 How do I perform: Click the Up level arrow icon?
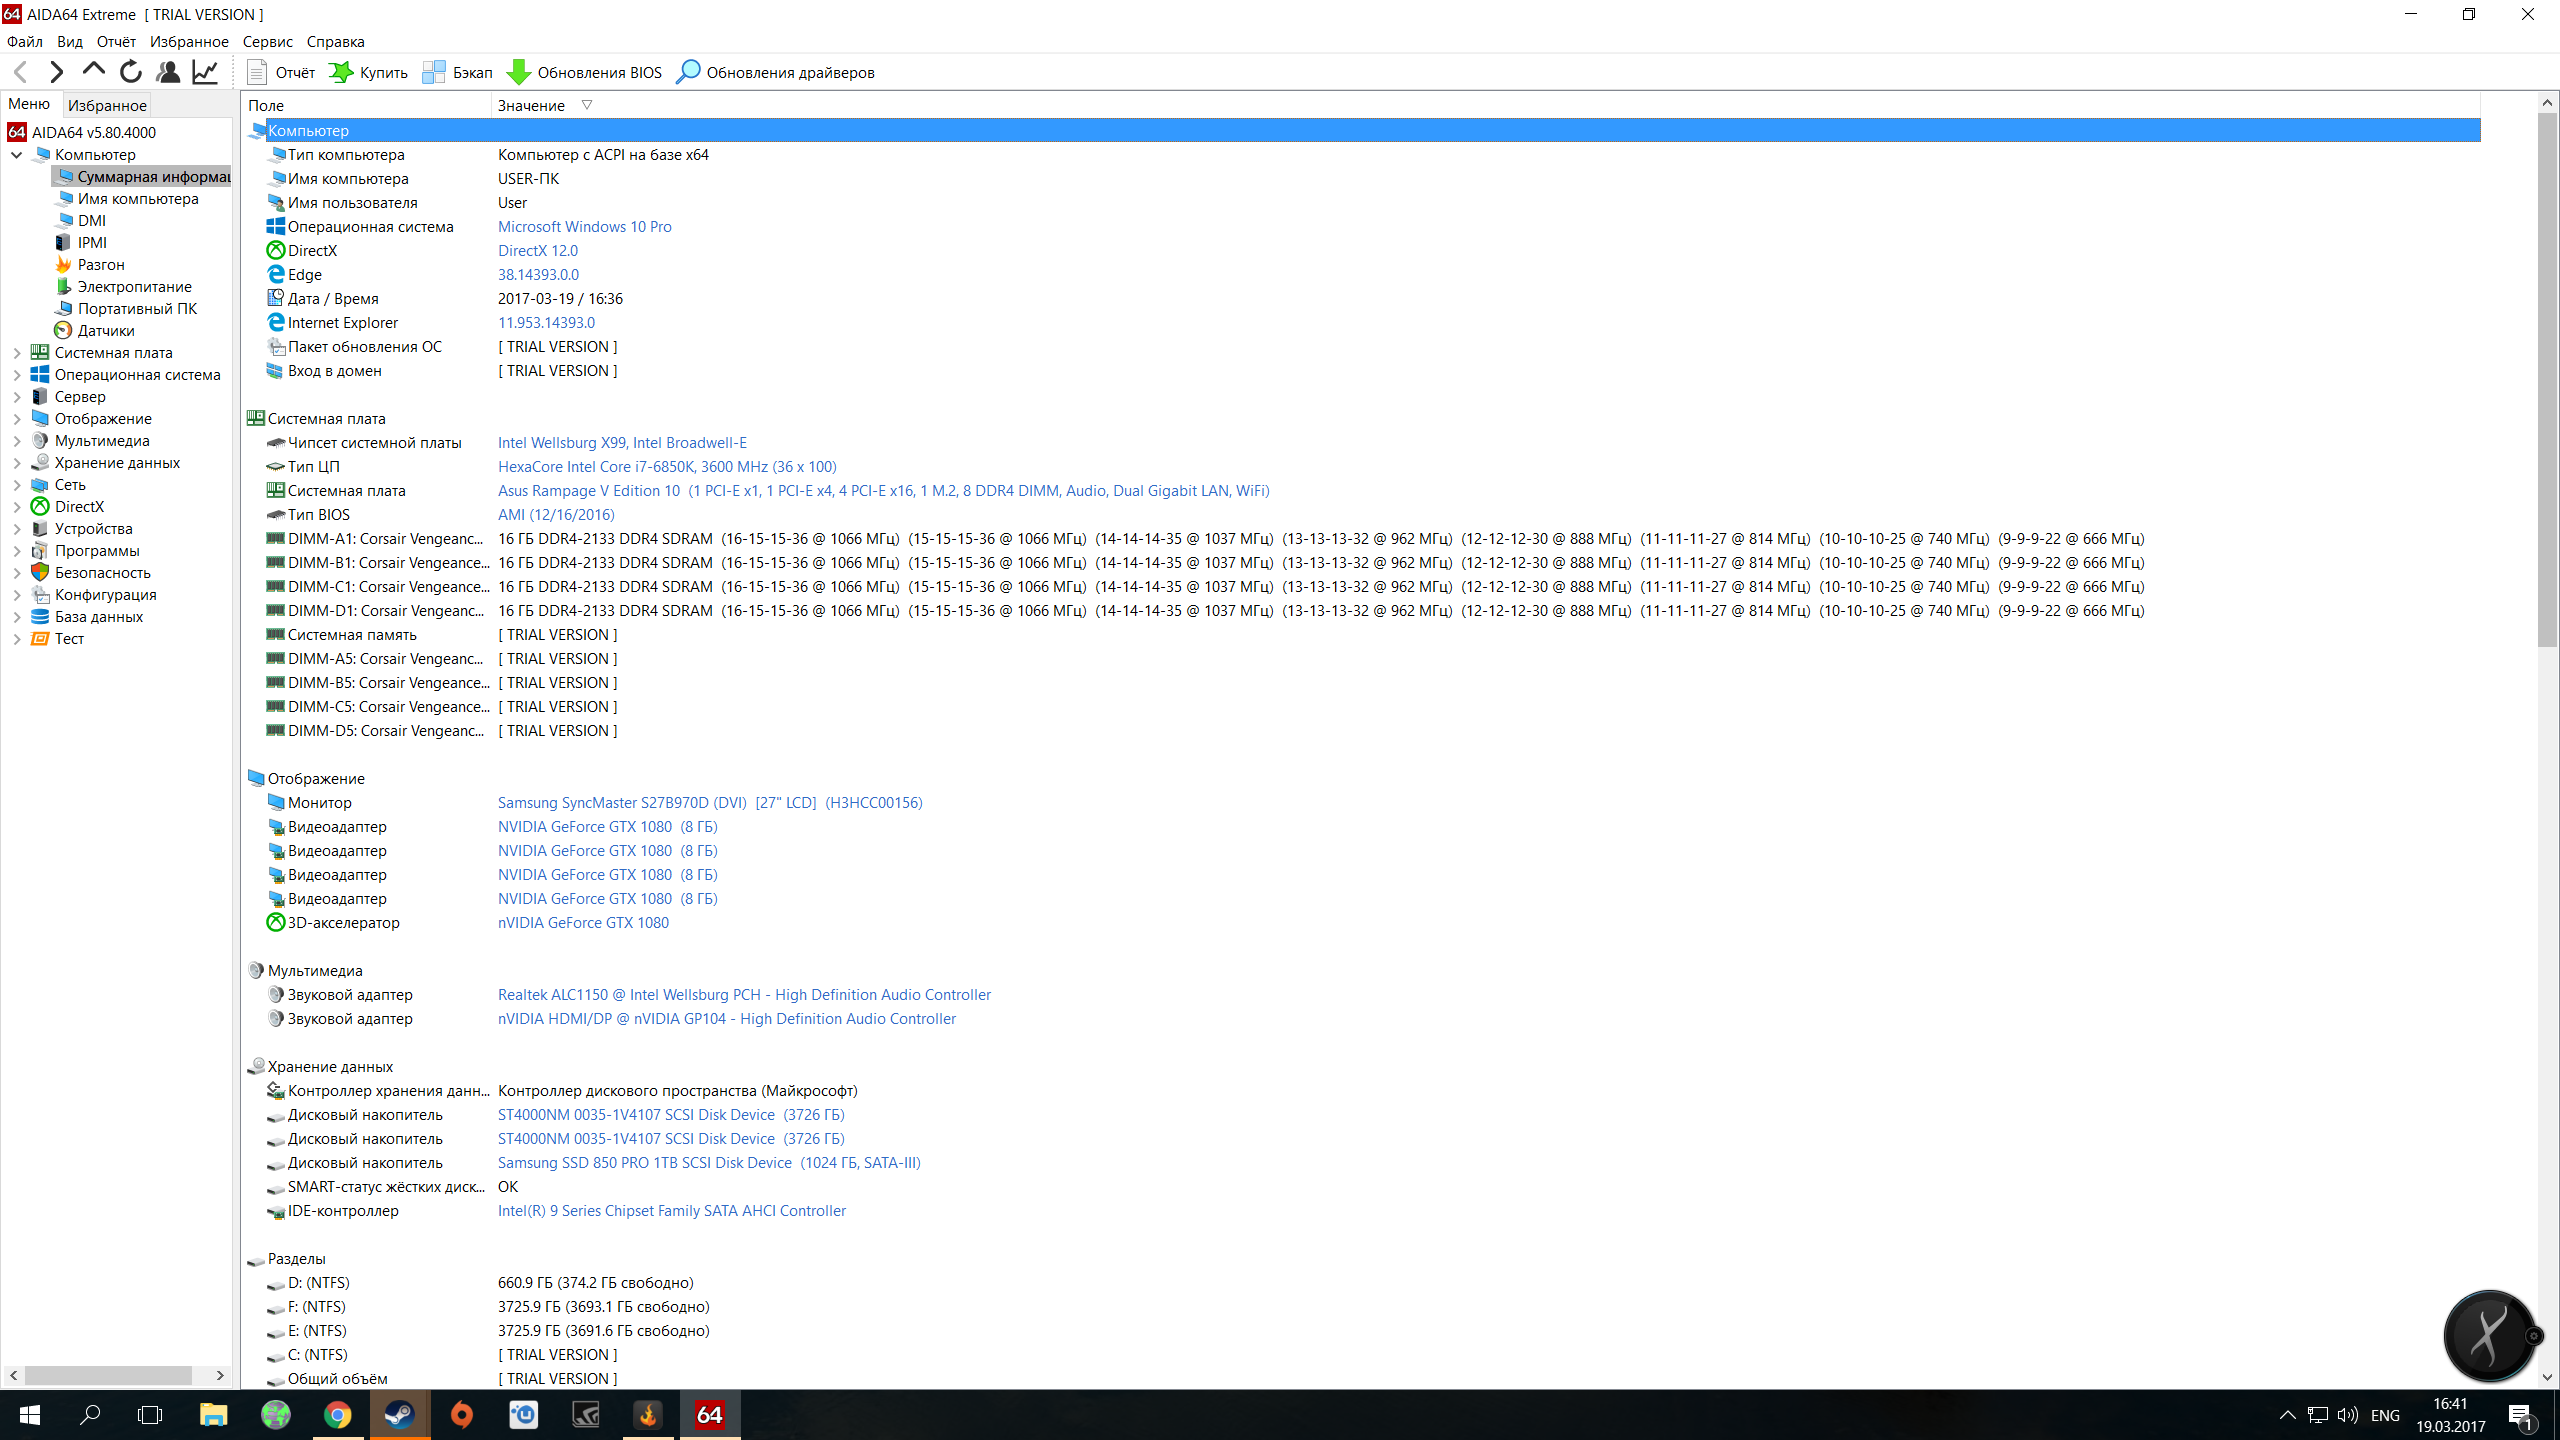(93, 70)
